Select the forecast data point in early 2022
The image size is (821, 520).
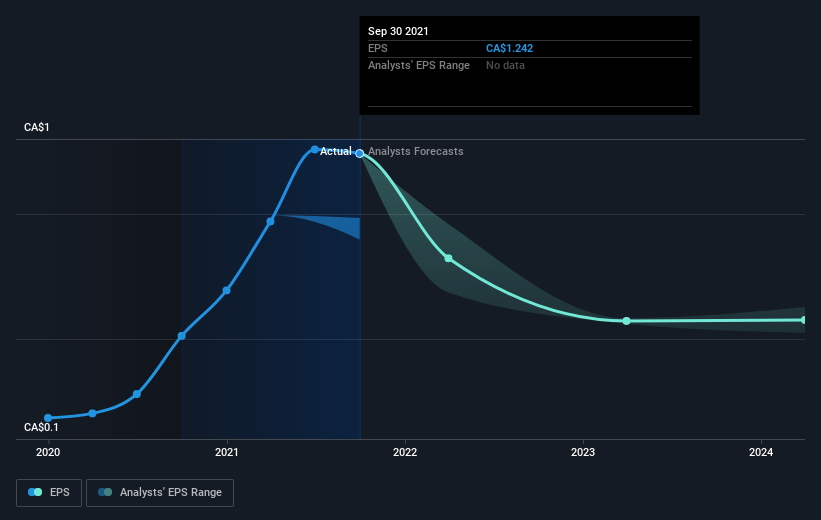pos(448,258)
